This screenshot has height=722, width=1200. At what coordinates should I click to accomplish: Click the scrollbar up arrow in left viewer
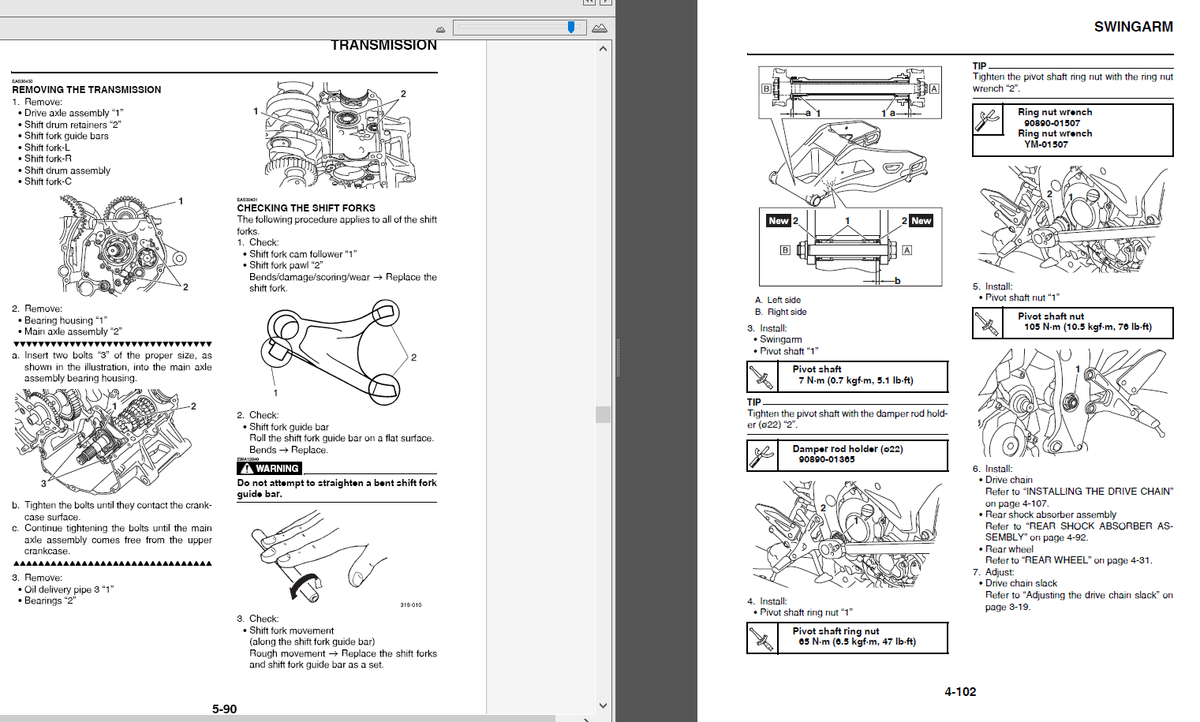601,49
